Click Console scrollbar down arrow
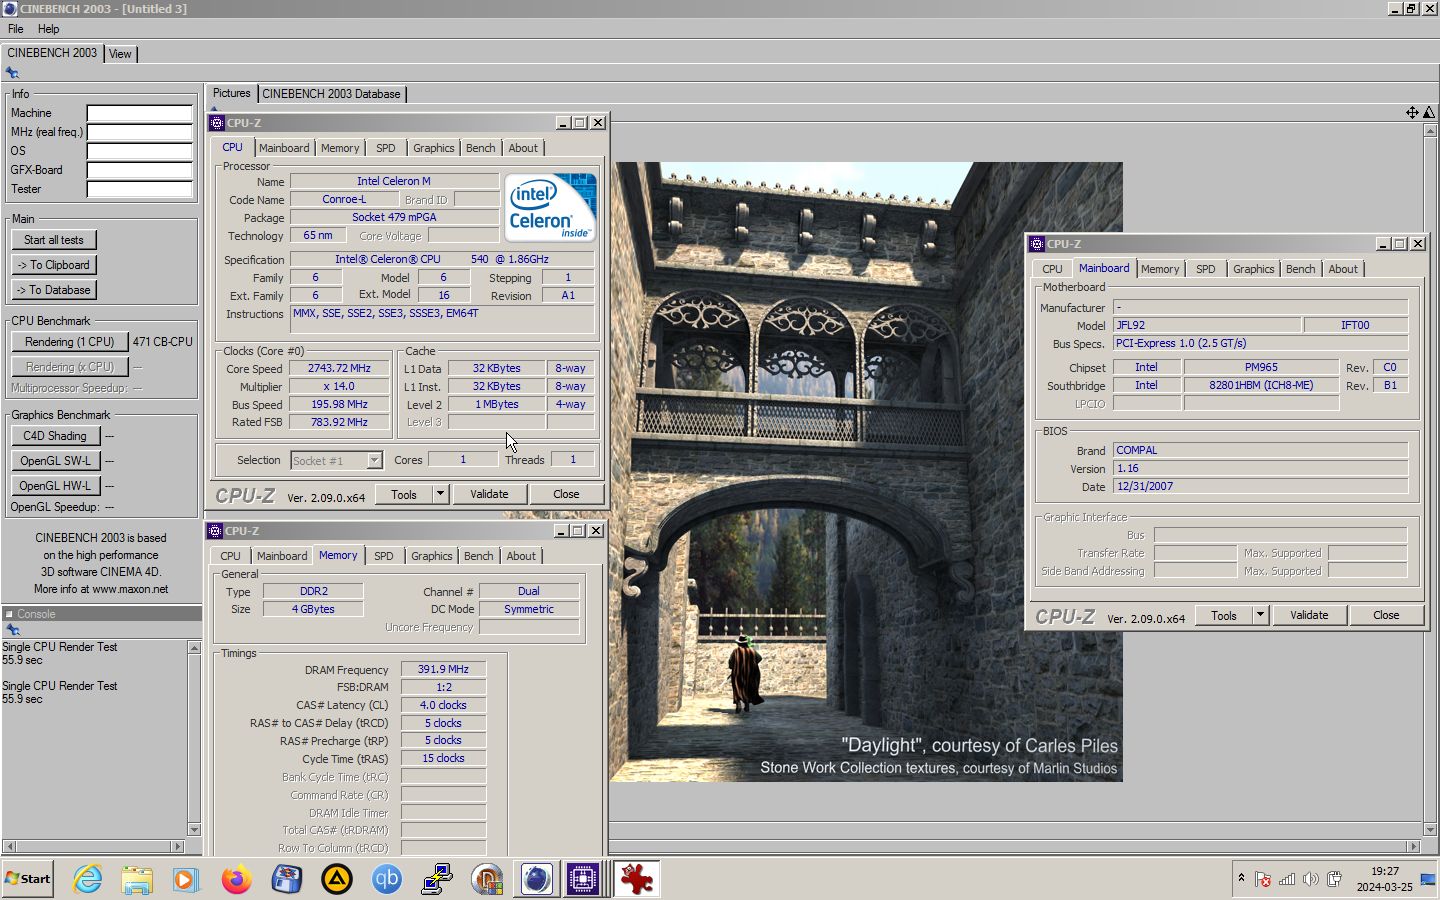The width and height of the screenshot is (1440, 900). (194, 829)
